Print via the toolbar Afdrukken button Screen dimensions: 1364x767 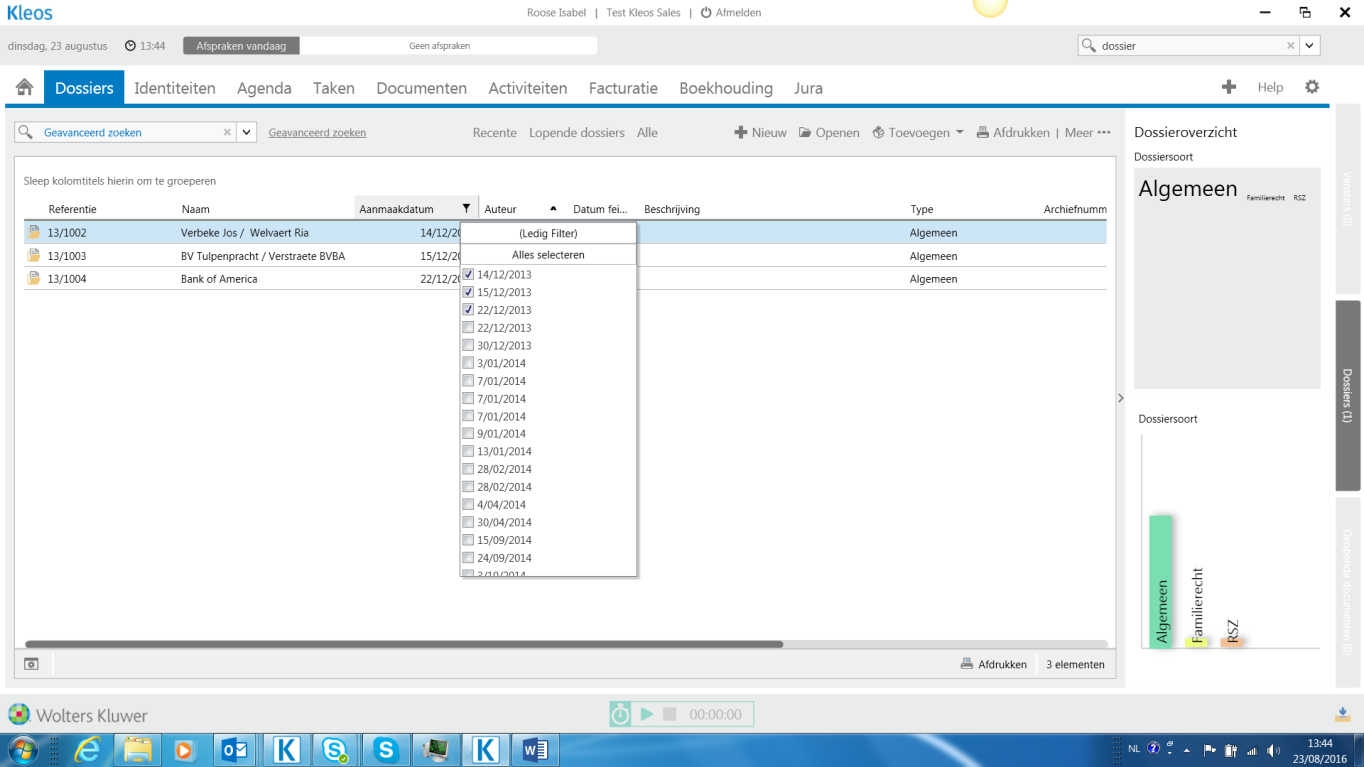(x=1013, y=132)
